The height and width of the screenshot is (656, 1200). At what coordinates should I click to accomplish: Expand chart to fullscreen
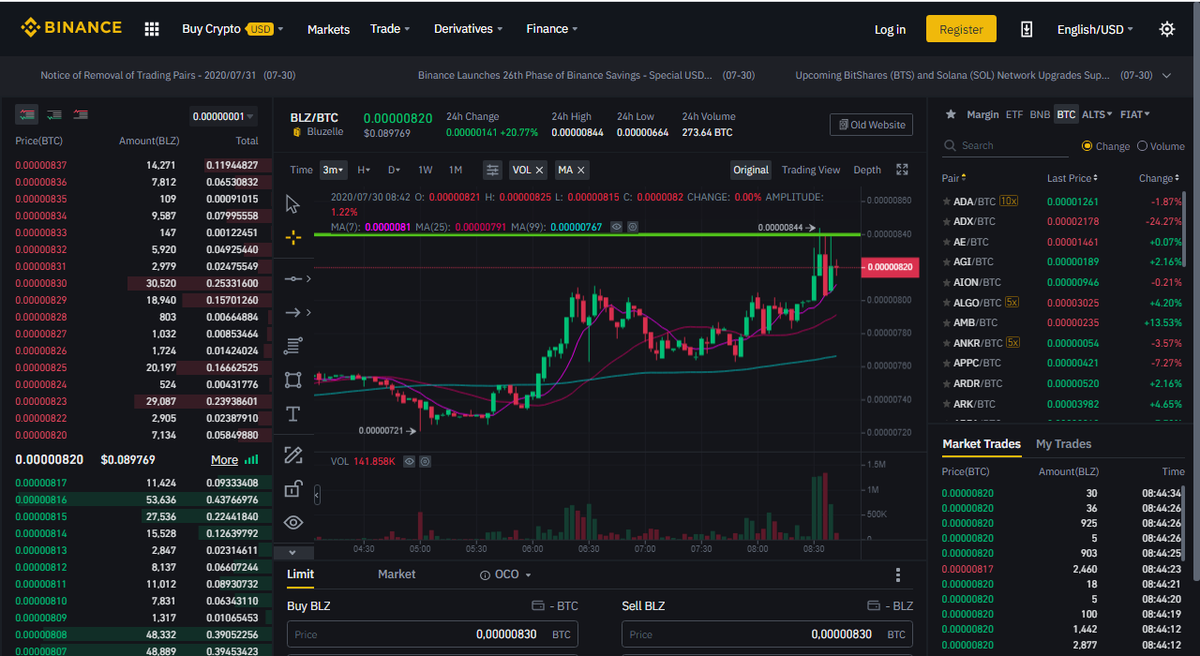pos(902,170)
